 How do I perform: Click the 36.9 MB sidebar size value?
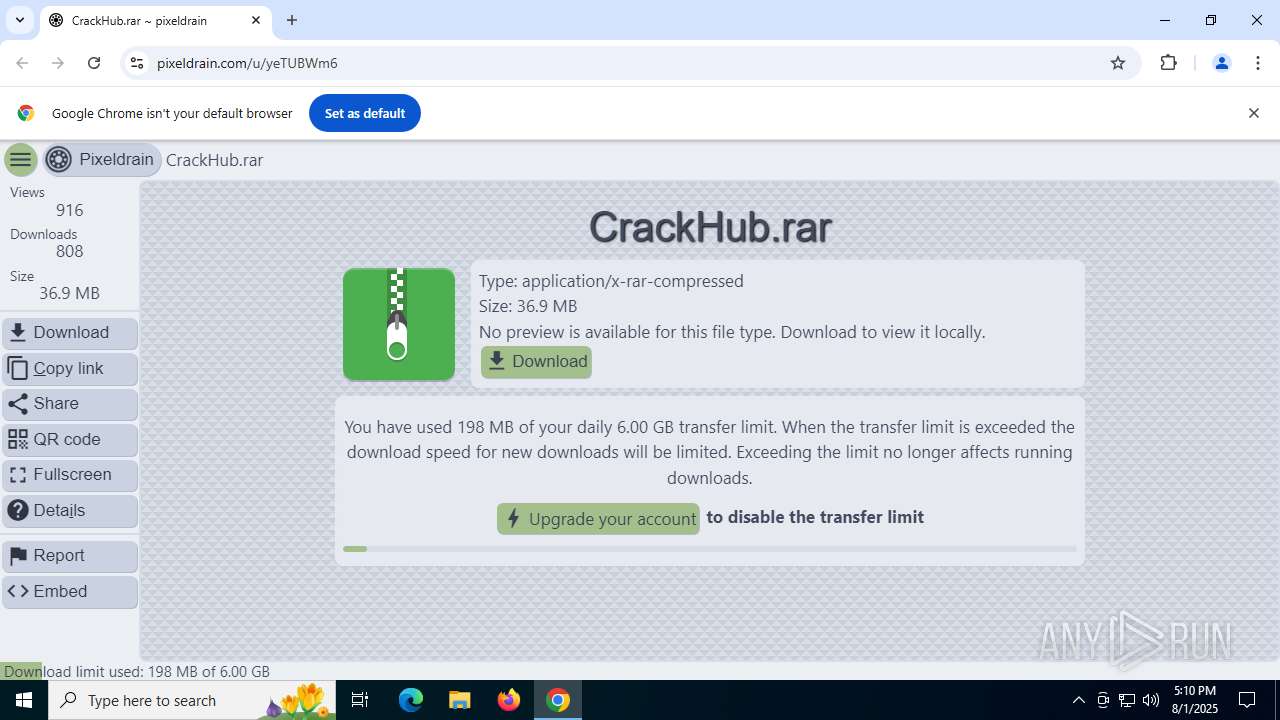click(69, 293)
